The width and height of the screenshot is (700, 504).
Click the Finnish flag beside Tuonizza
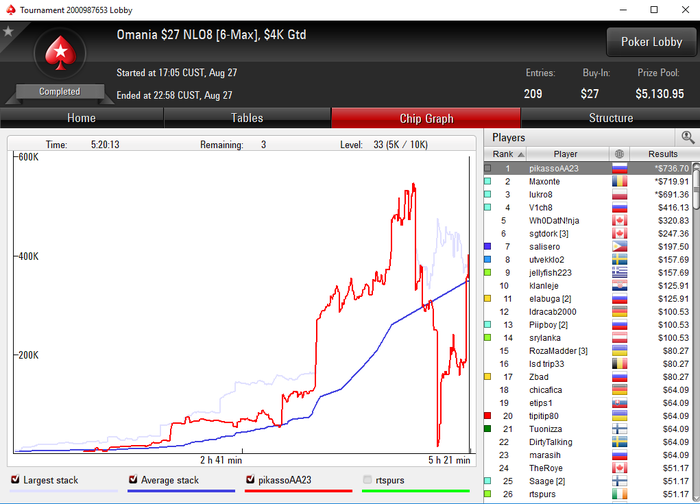click(620, 429)
